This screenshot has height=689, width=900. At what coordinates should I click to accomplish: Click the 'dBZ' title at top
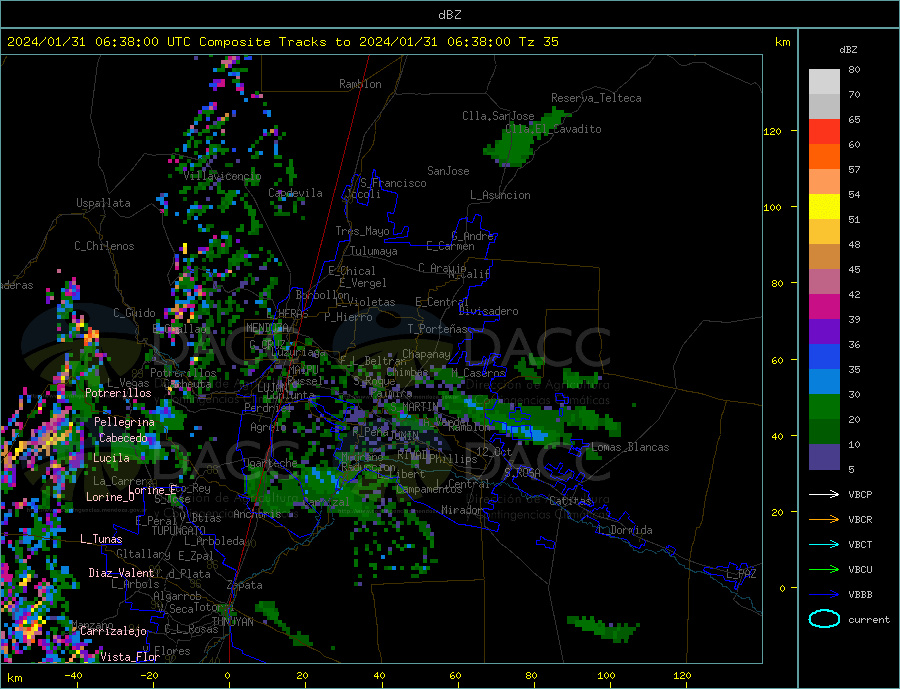[x=449, y=15]
